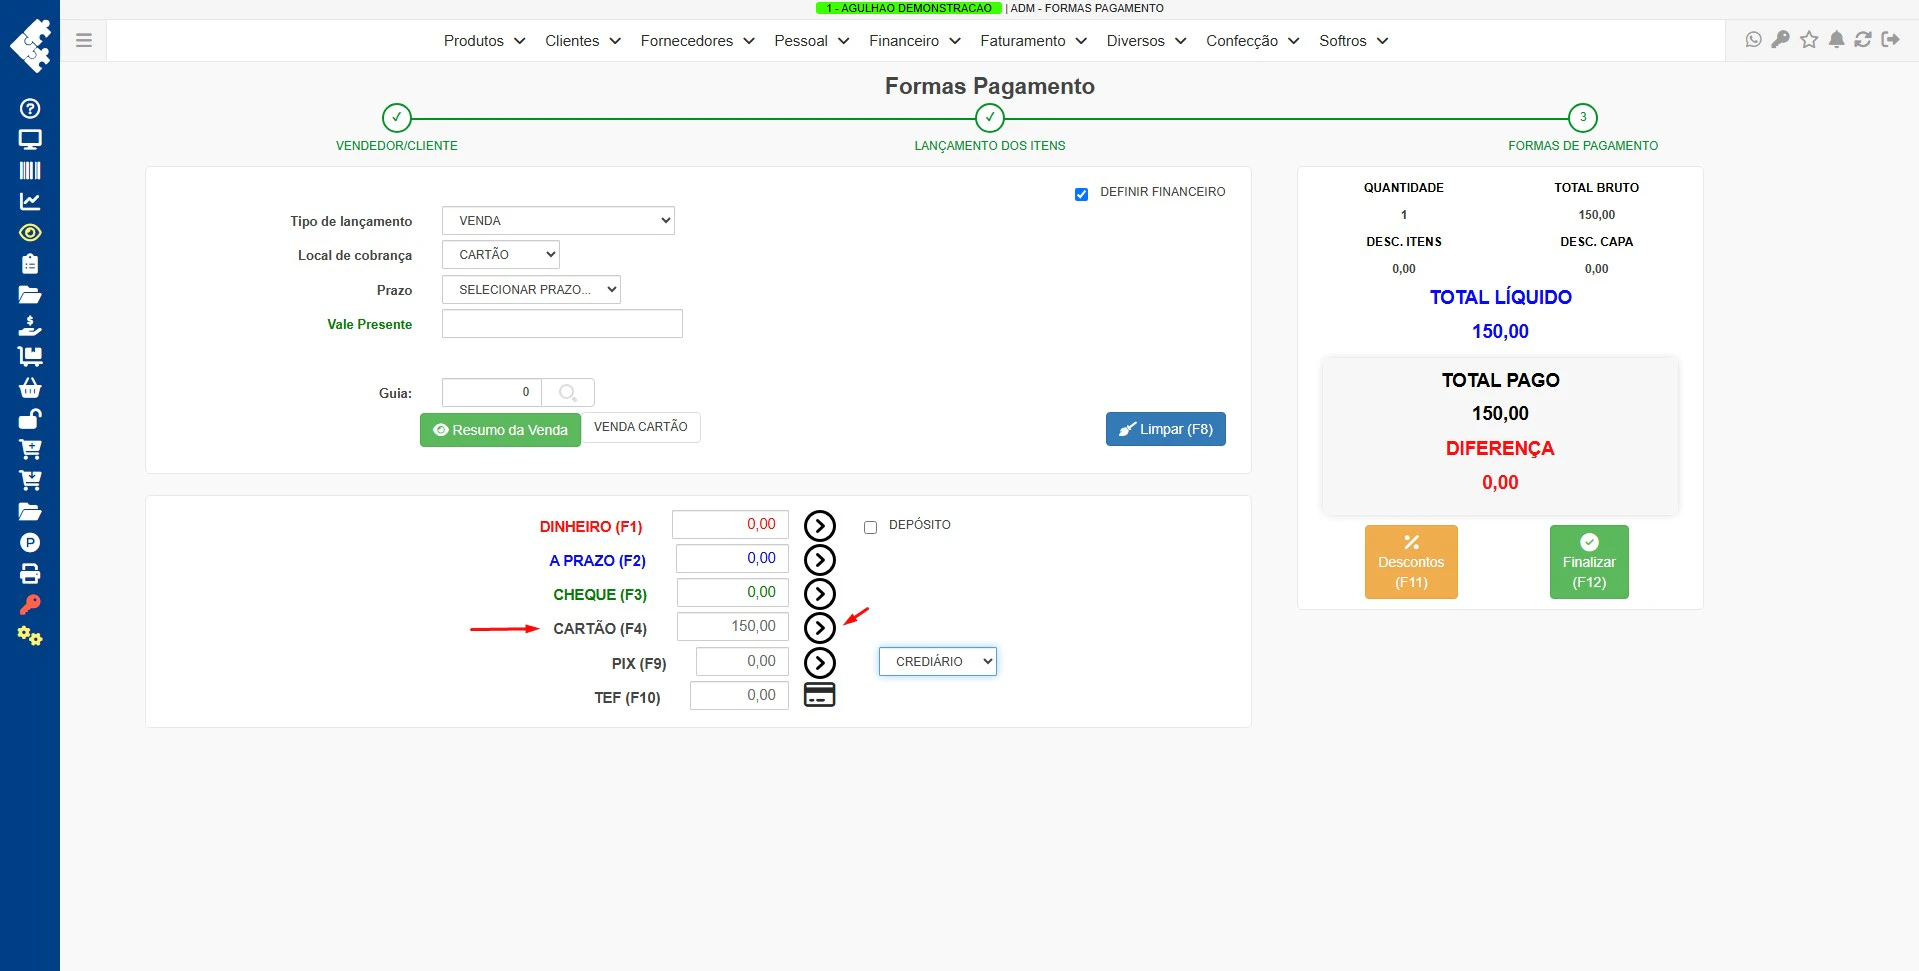Click the yellow eye icon in sidebar
1919x971 pixels.
point(30,232)
